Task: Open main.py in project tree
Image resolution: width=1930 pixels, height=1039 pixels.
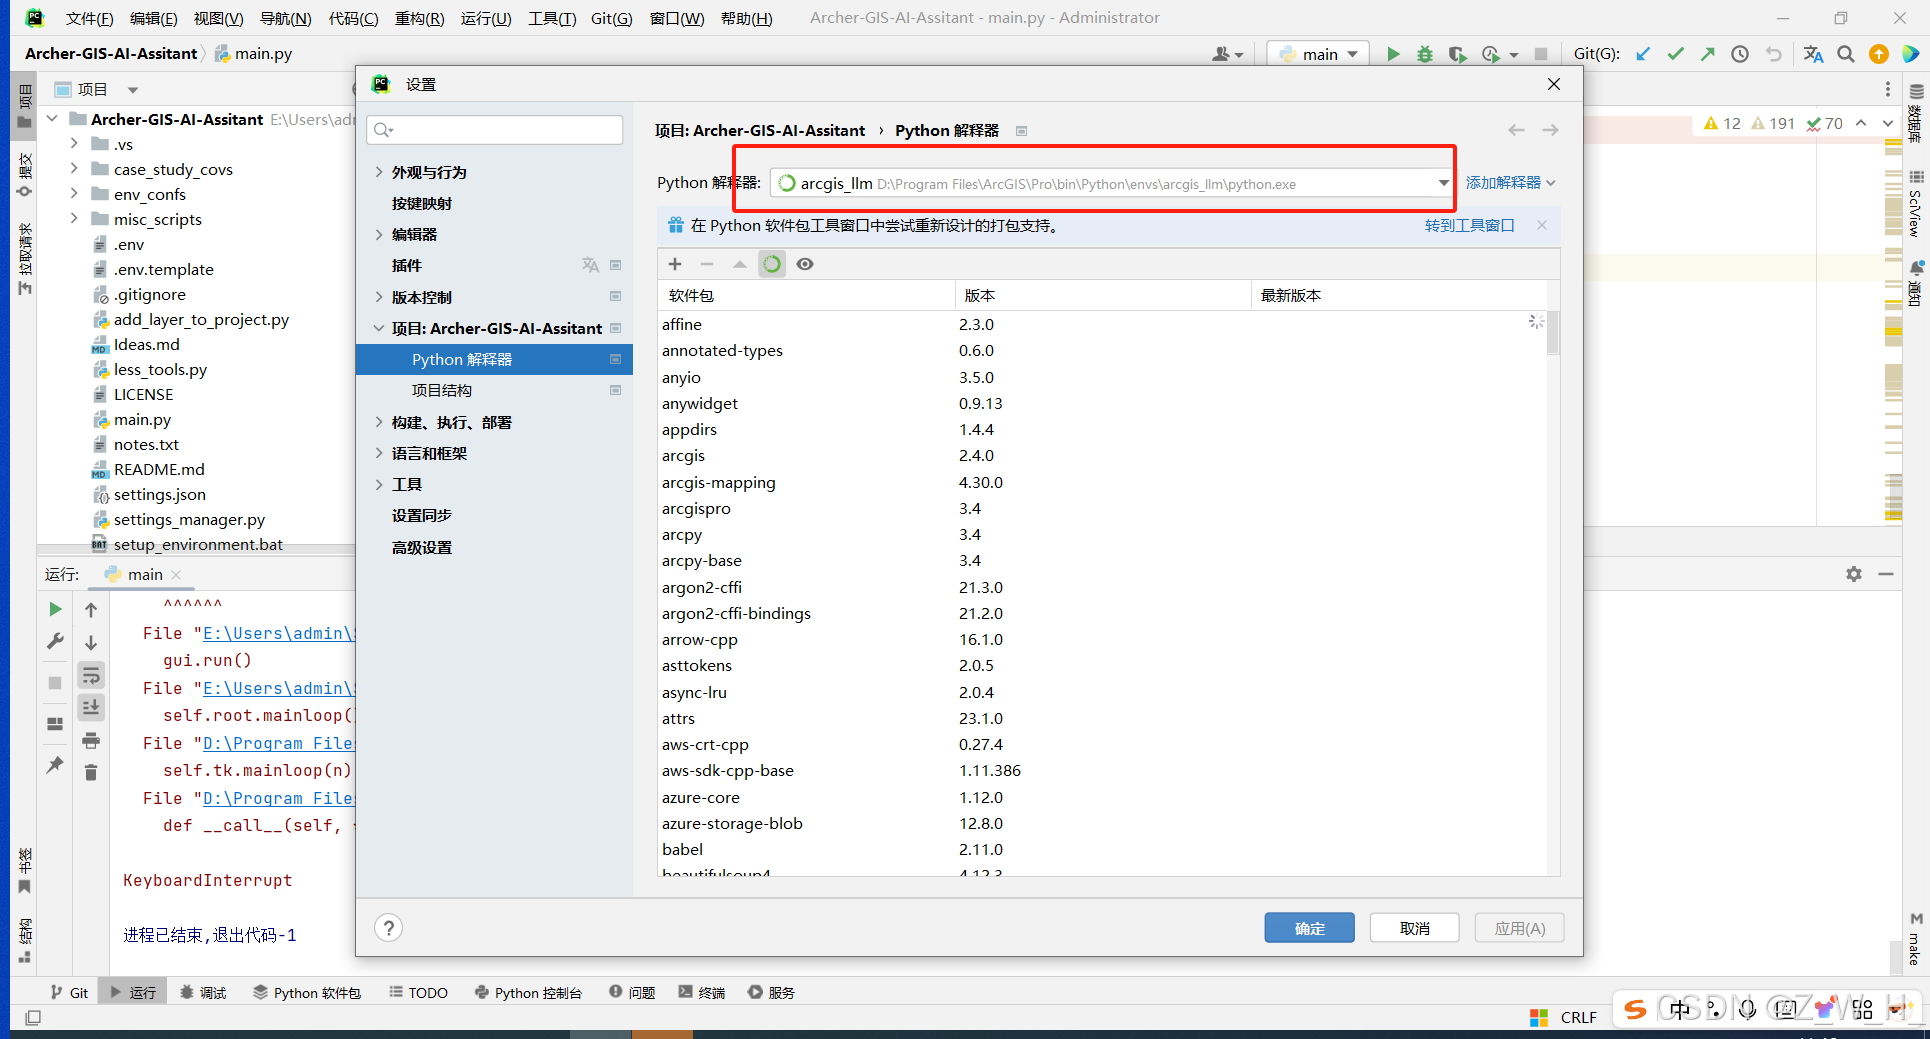Action: point(142,419)
